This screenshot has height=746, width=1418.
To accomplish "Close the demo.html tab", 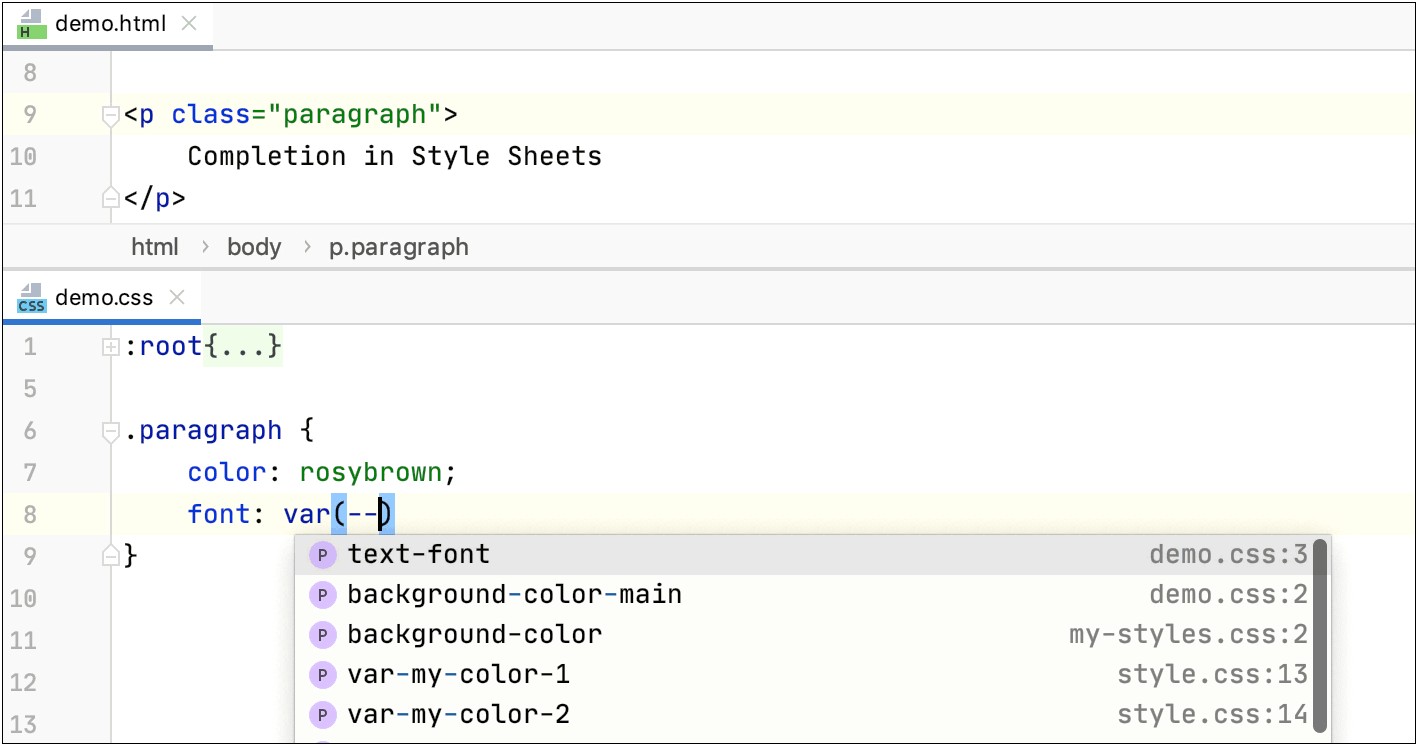I will (188, 25).
